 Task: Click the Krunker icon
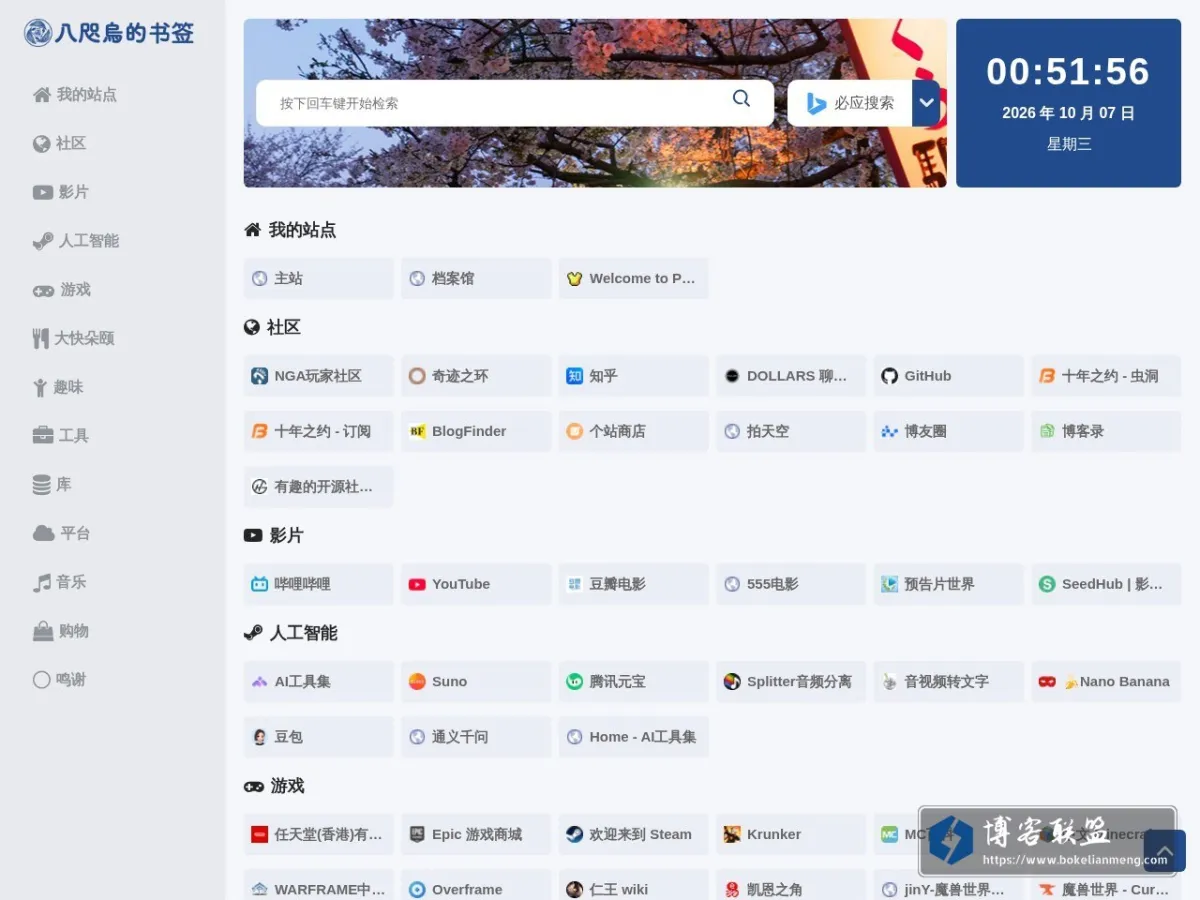732,834
